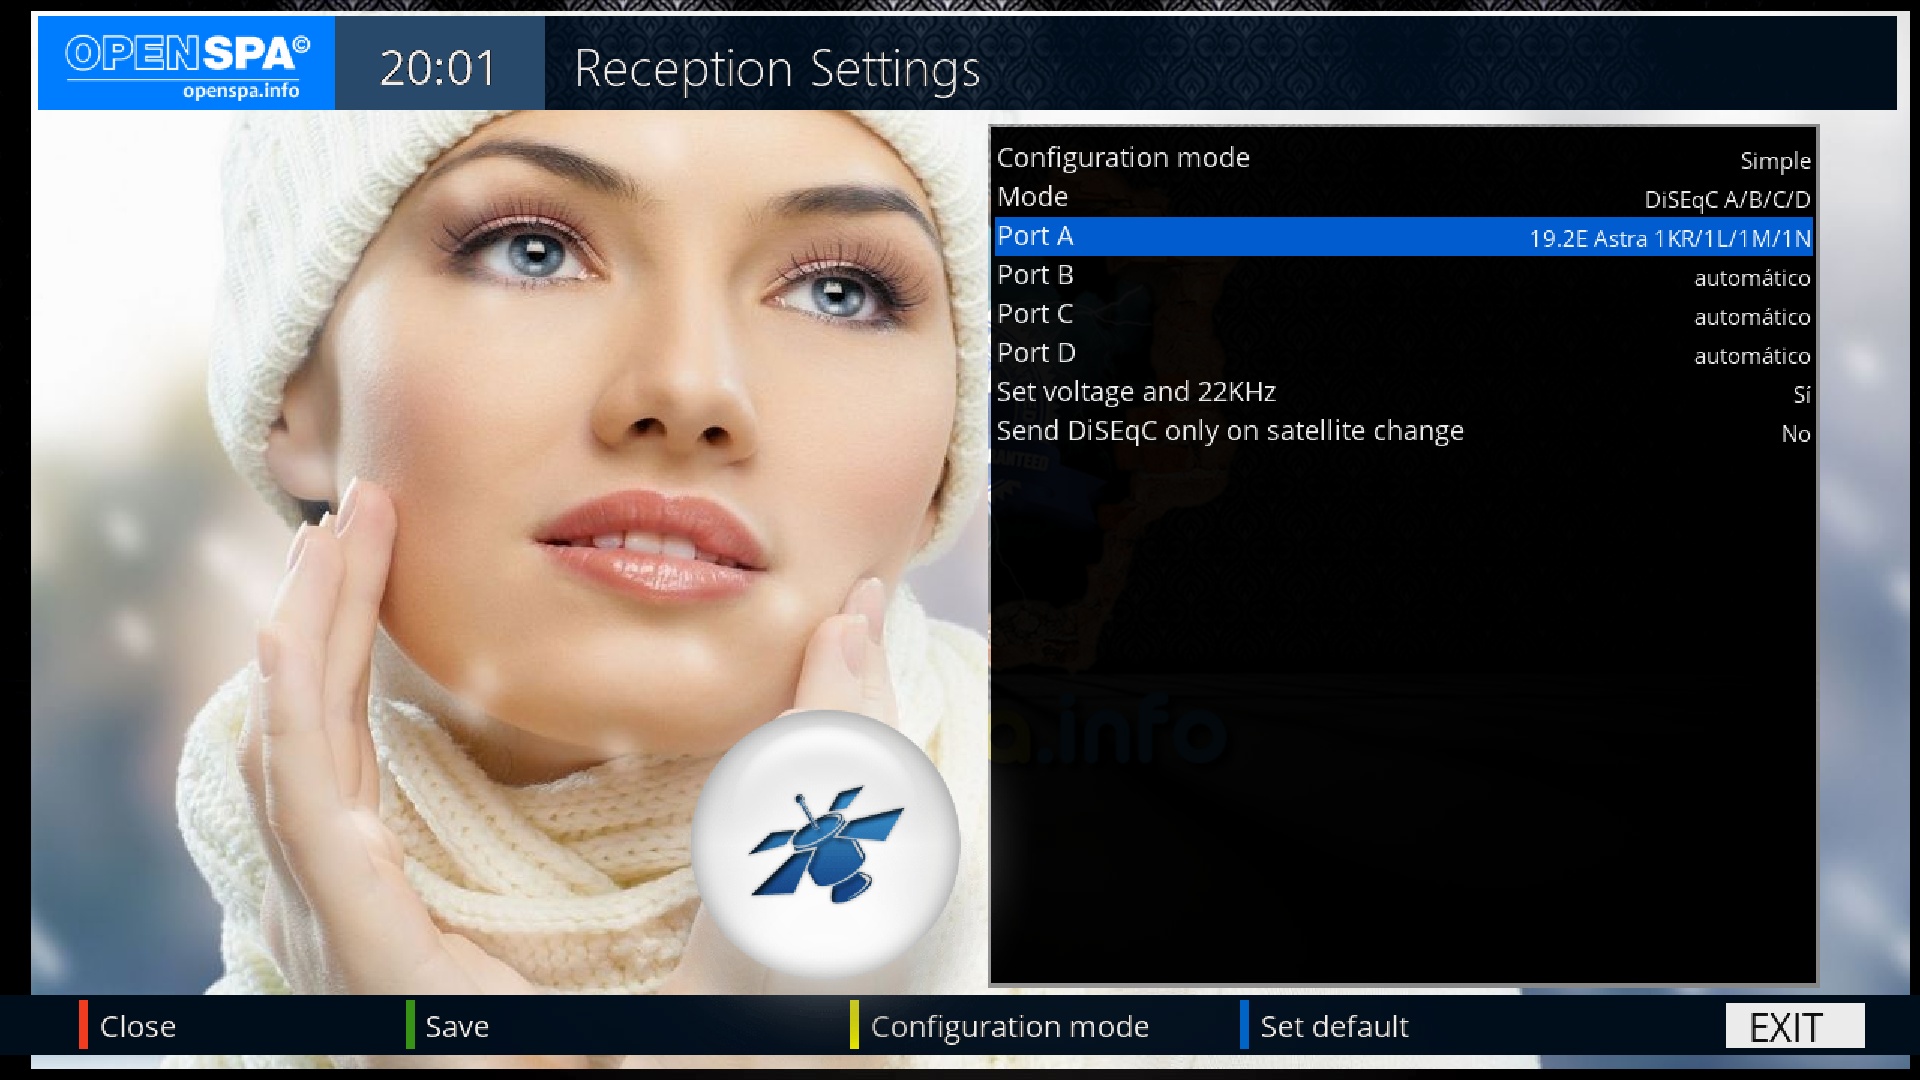Change Port C's automático value
Viewport: 1920px width, 1080px height.
point(1752,317)
